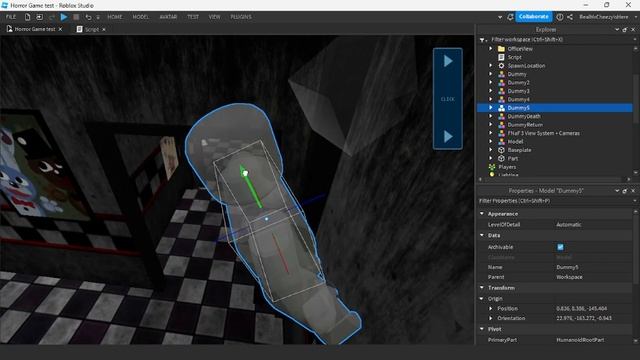Expand the Orientation property arrow
This screenshot has height=360, width=640.
[x=491, y=318]
